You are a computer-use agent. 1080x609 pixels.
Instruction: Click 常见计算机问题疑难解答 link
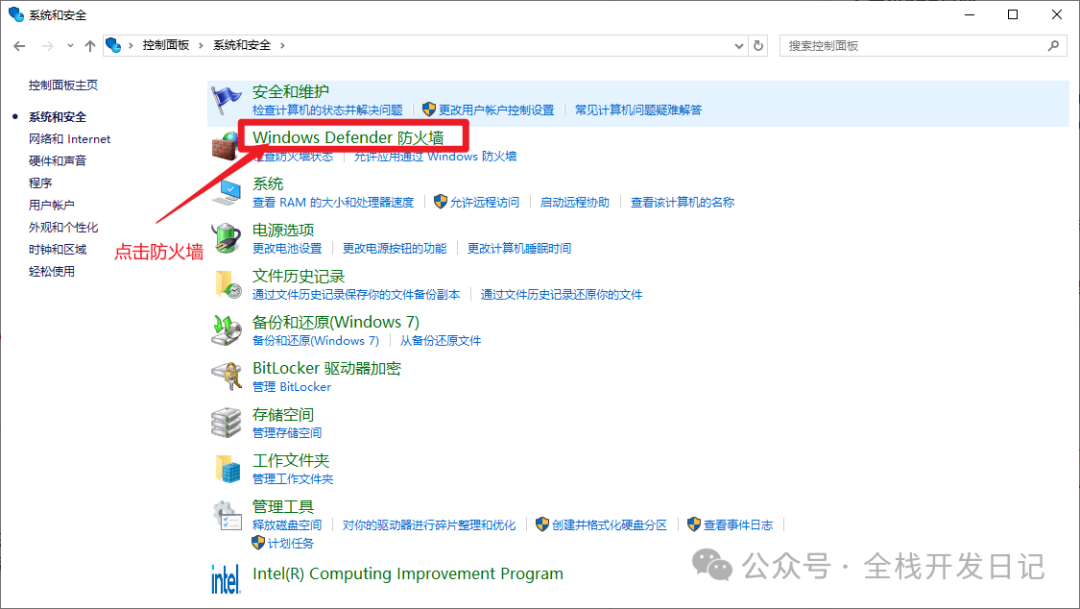(x=638, y=110)
